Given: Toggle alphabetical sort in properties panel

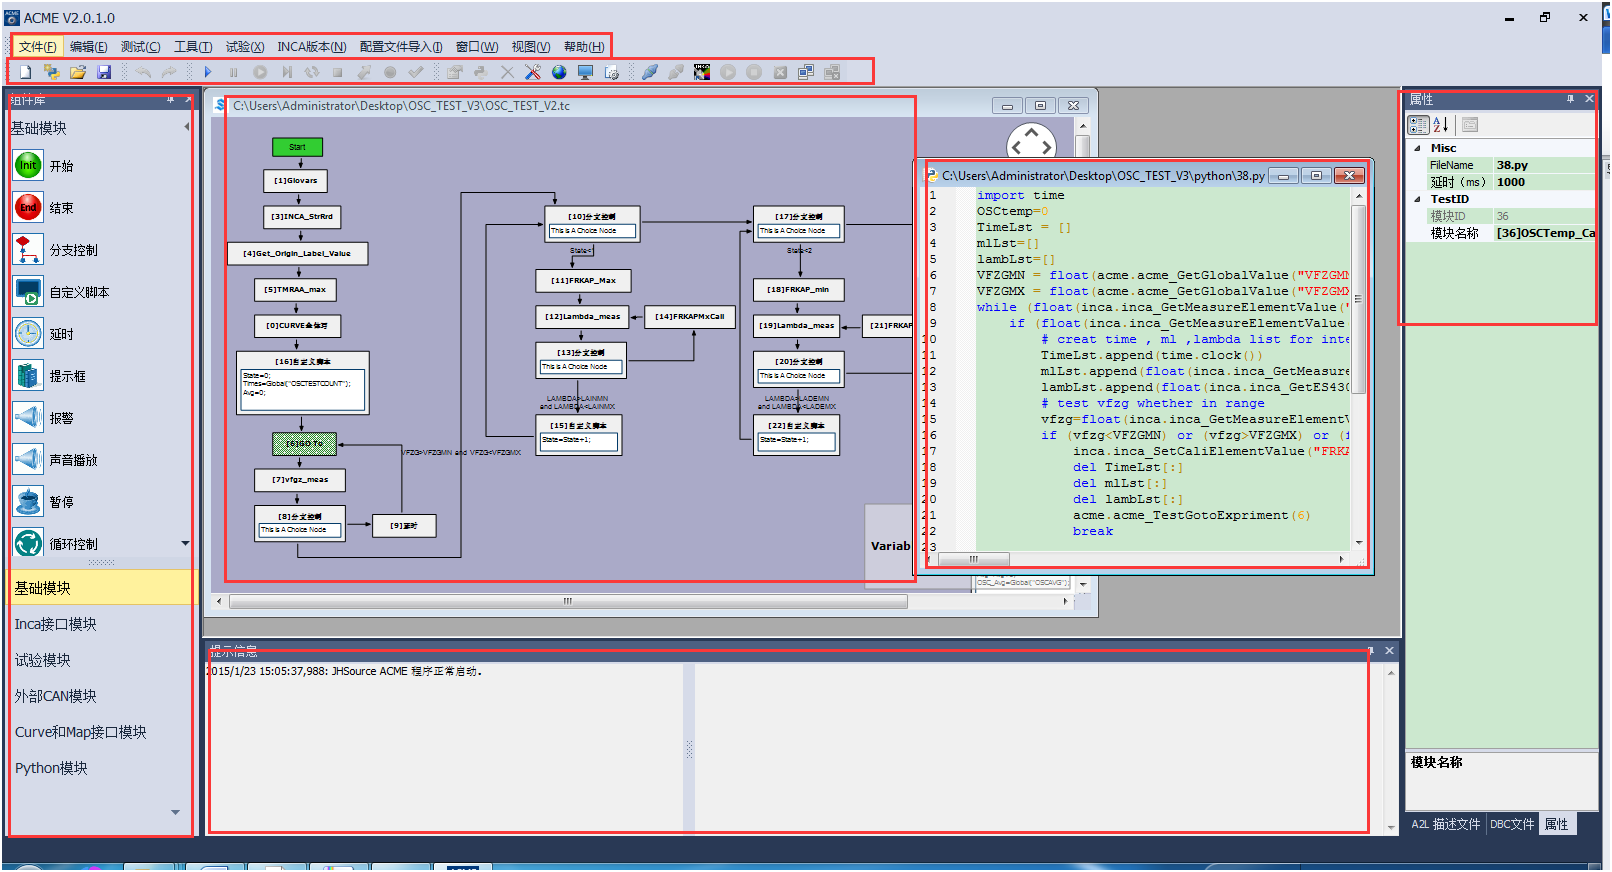Looking at the screenshot, I should pyautogui.click(x=1441, y=125).
